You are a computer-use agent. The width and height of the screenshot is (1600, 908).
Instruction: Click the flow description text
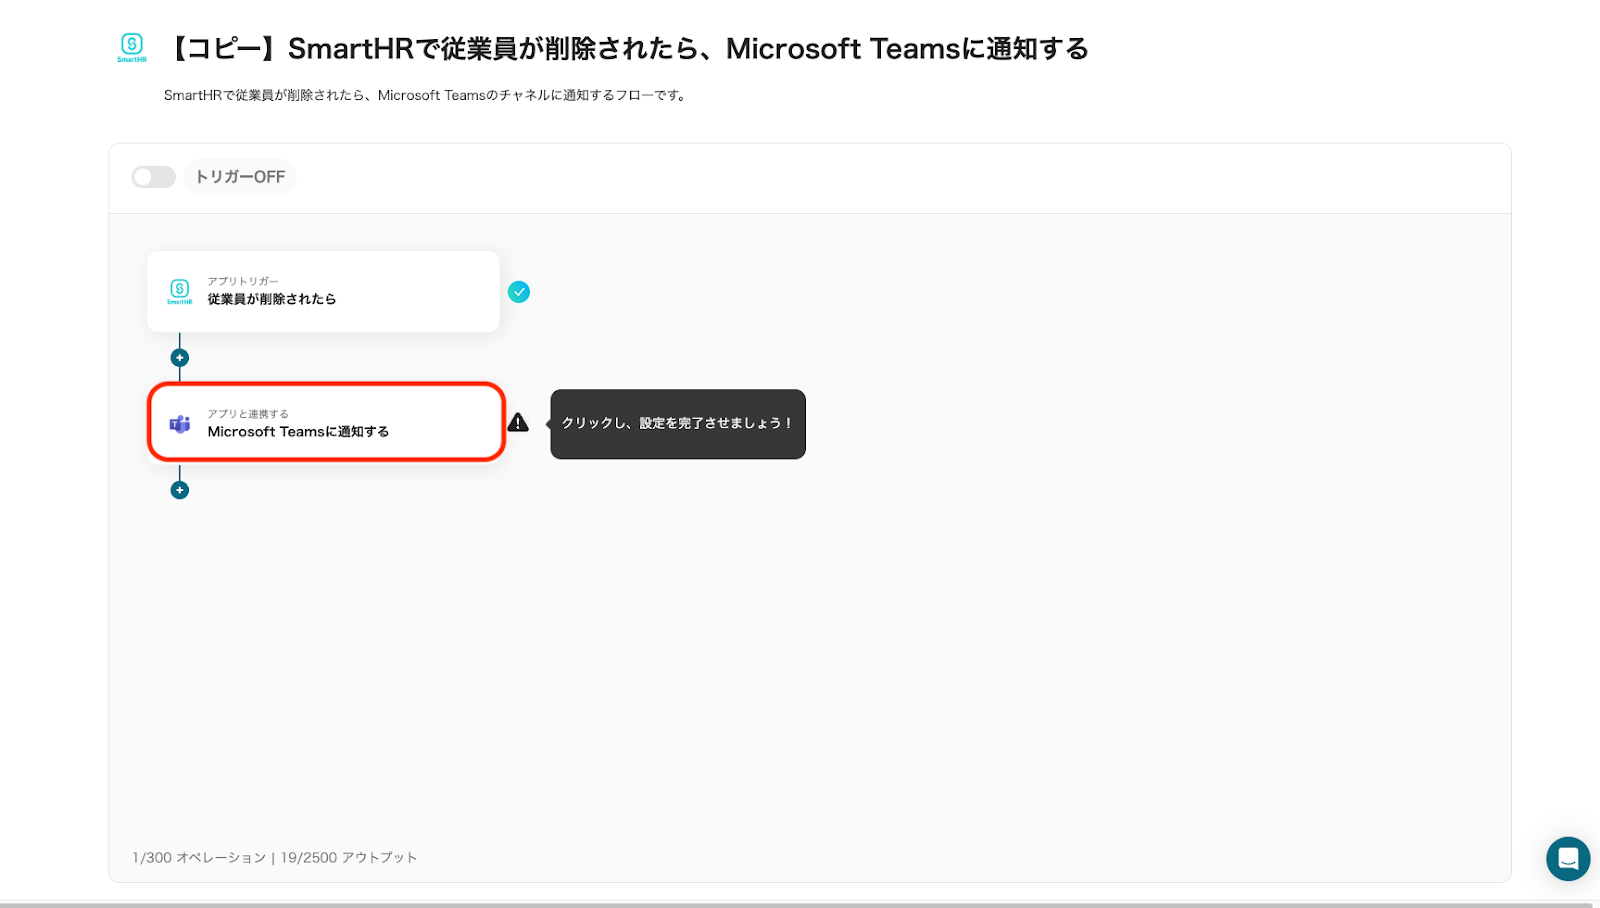click(x=425, y=96)
